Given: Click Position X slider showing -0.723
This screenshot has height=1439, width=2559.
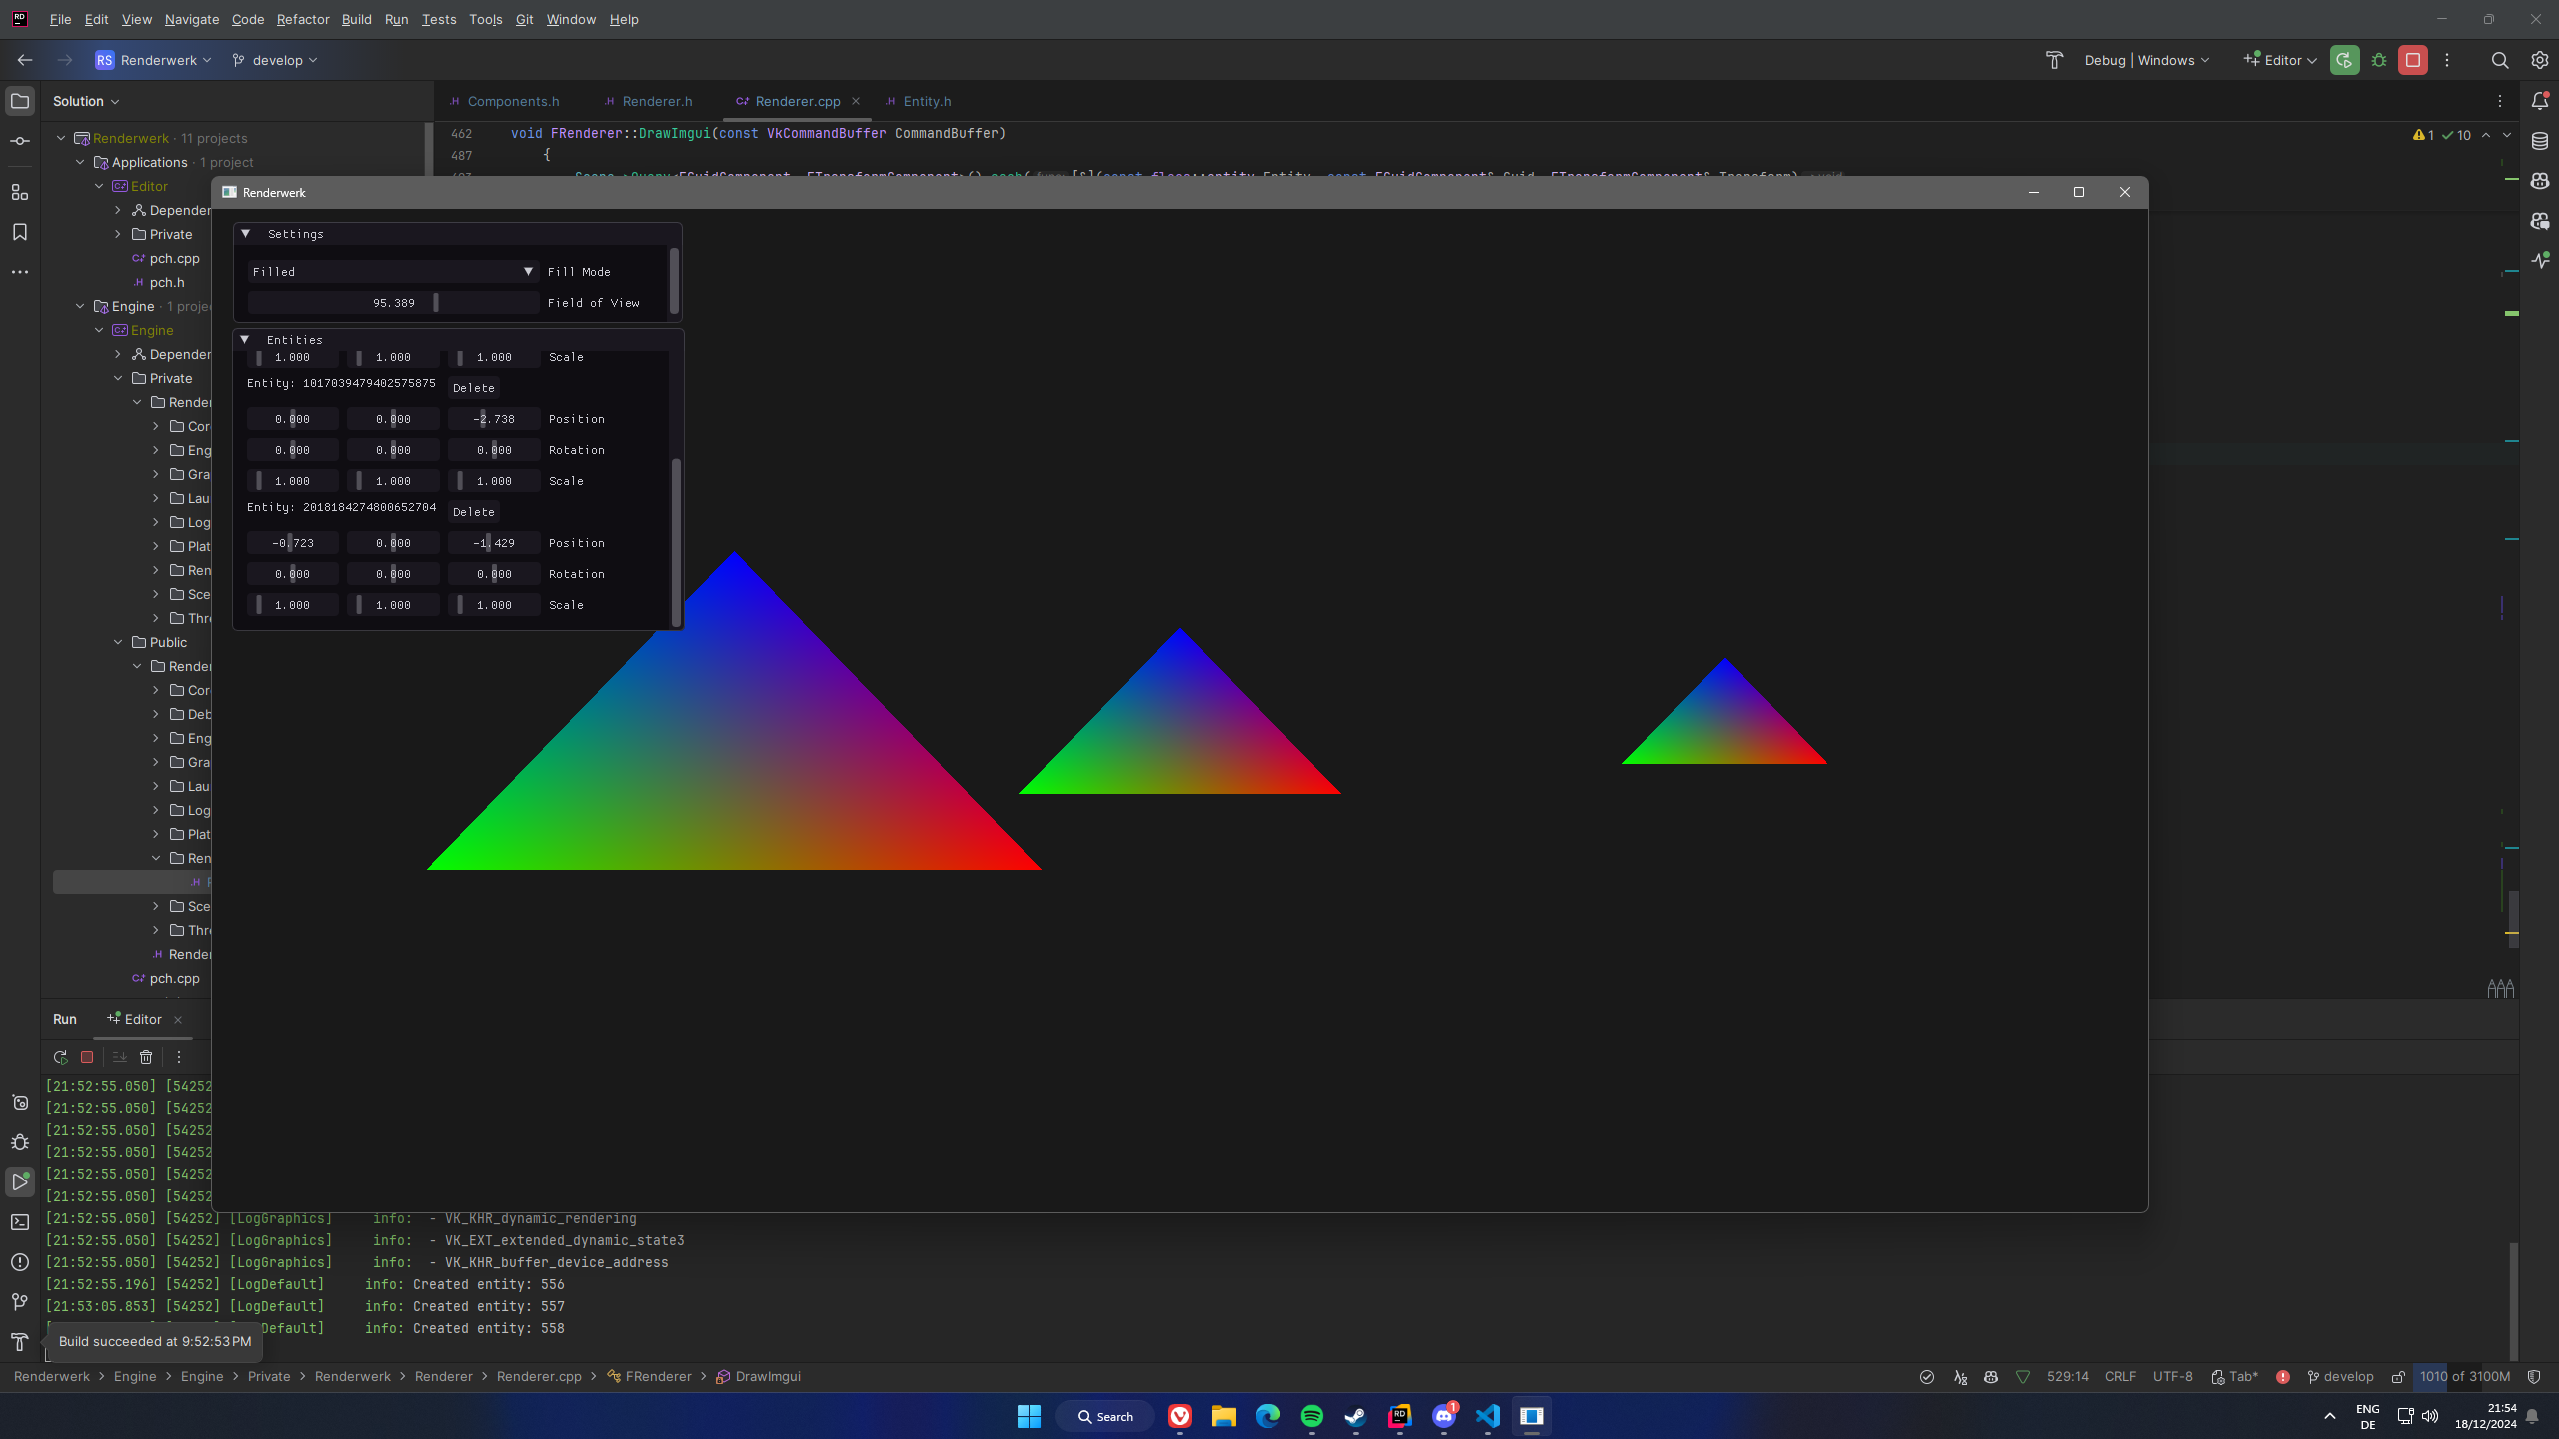Looking at the screenshot, I should click(x=293, y=543).
